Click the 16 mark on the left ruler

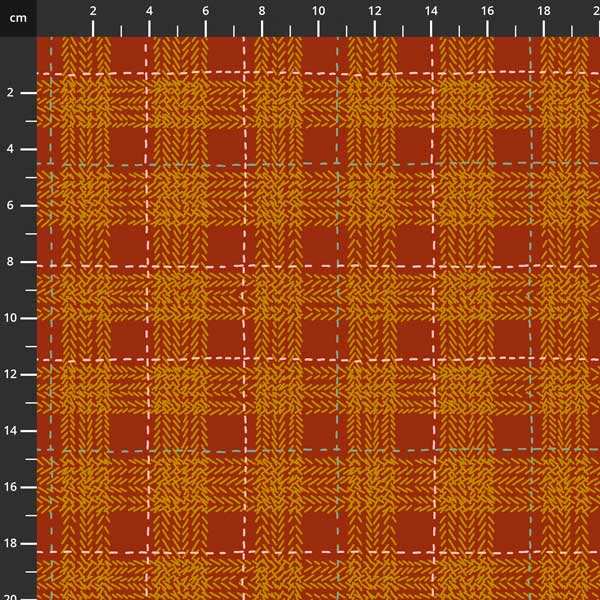[12, 487]
